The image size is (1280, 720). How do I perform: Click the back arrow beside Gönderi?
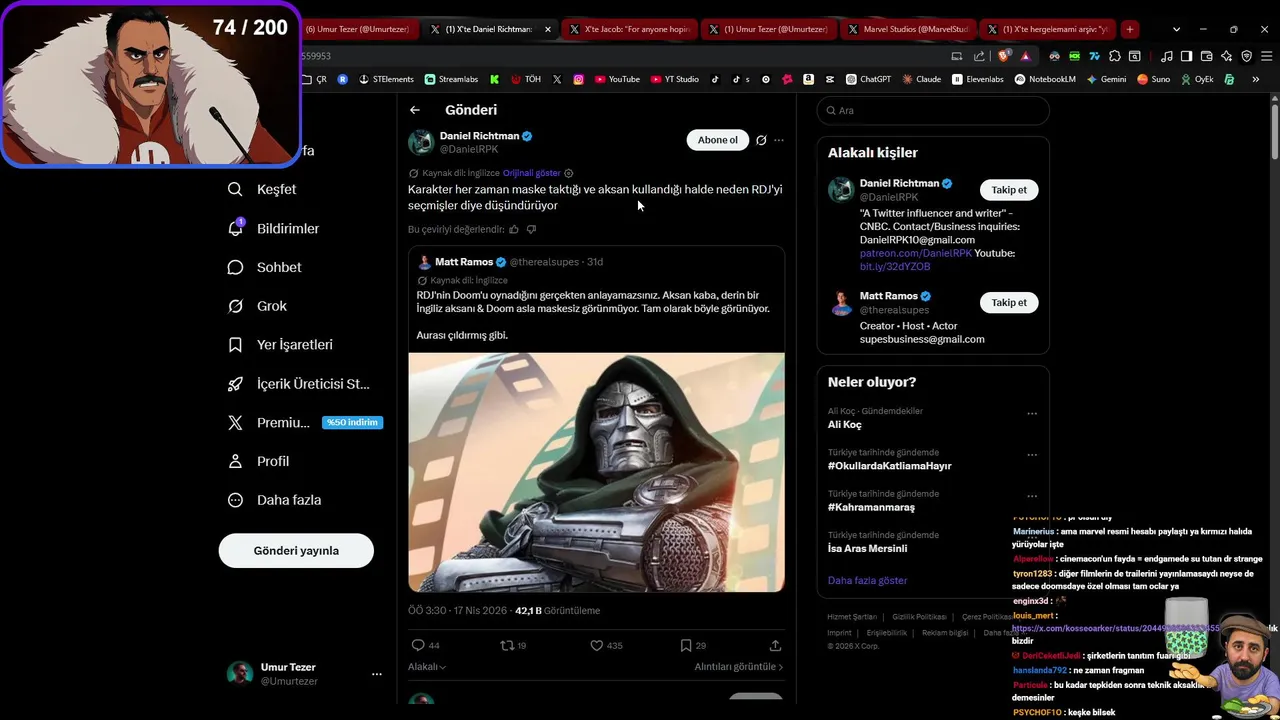point(415,110)
